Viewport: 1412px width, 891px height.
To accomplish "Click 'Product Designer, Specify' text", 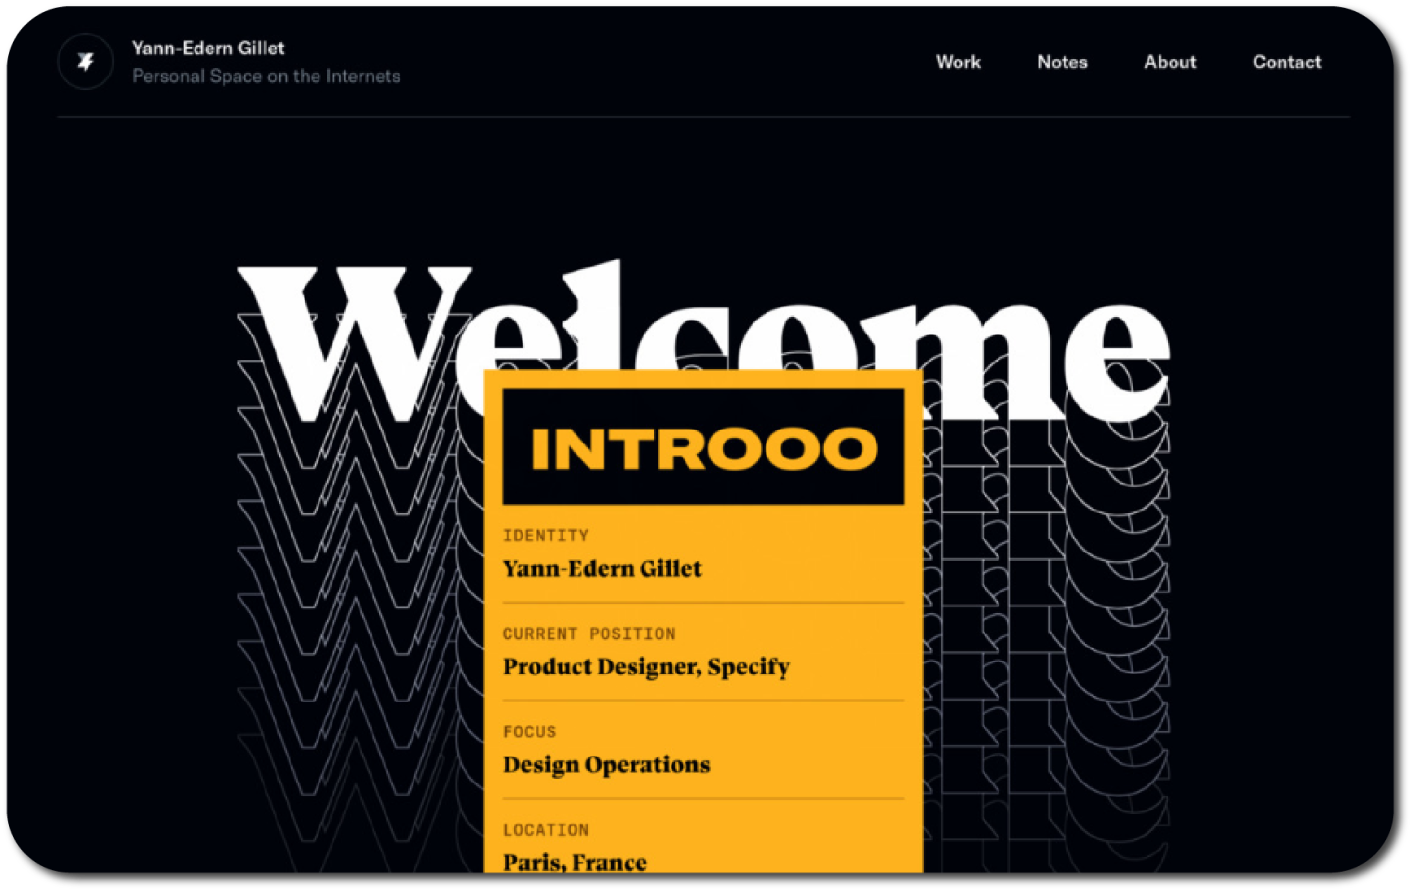I will 646,667.
